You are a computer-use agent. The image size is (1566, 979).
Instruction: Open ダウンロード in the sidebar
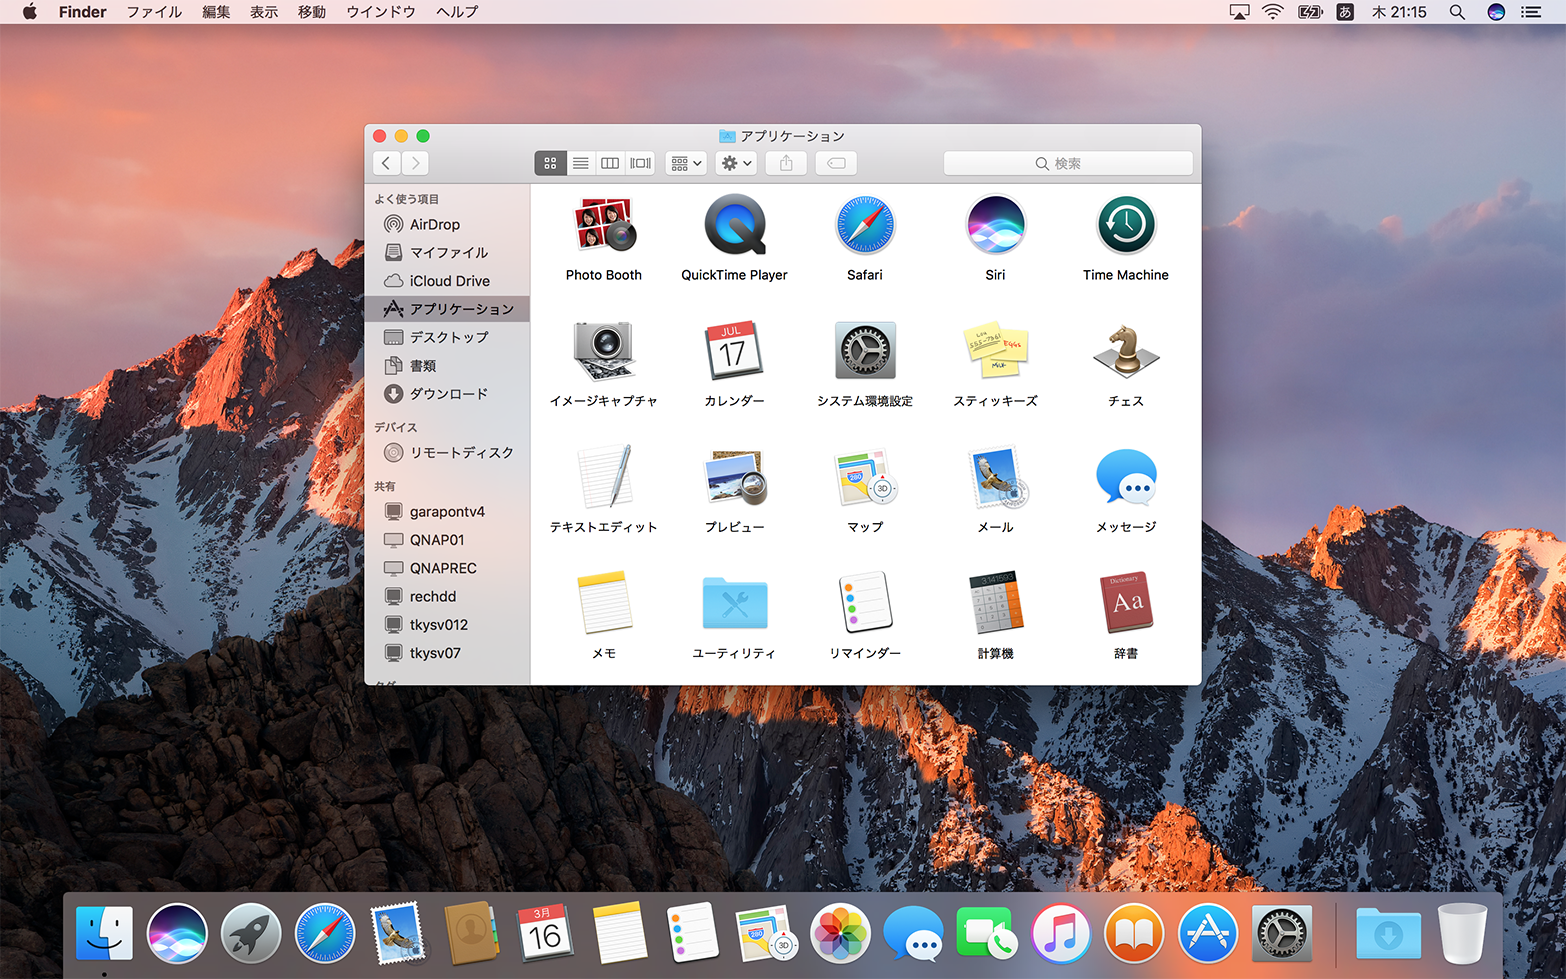click(447, 394)
